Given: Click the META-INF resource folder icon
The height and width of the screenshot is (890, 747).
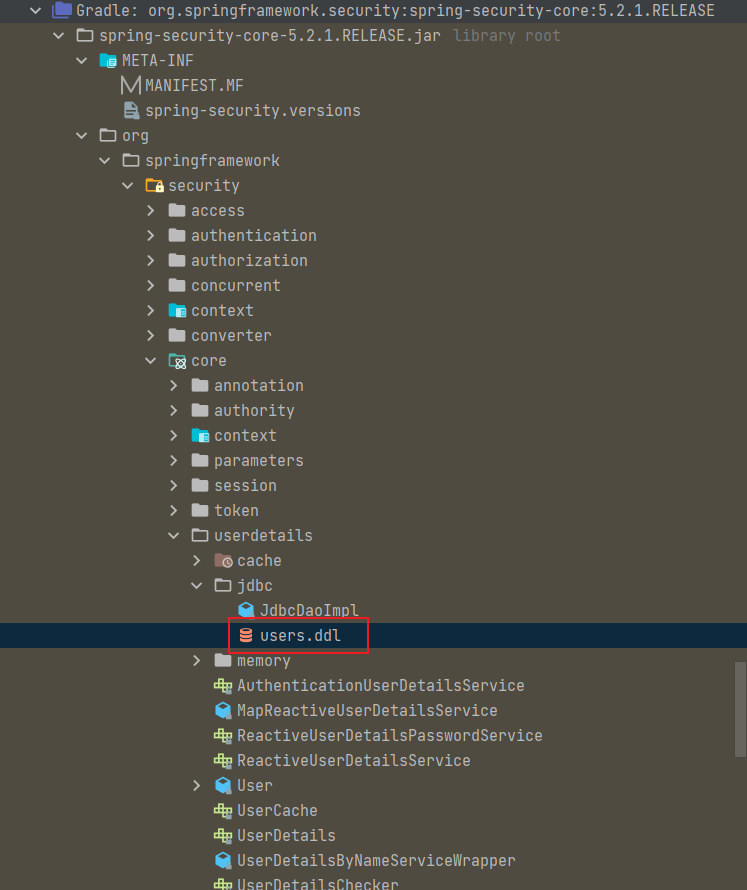Looking at the screenshot, I should [108, 61].
